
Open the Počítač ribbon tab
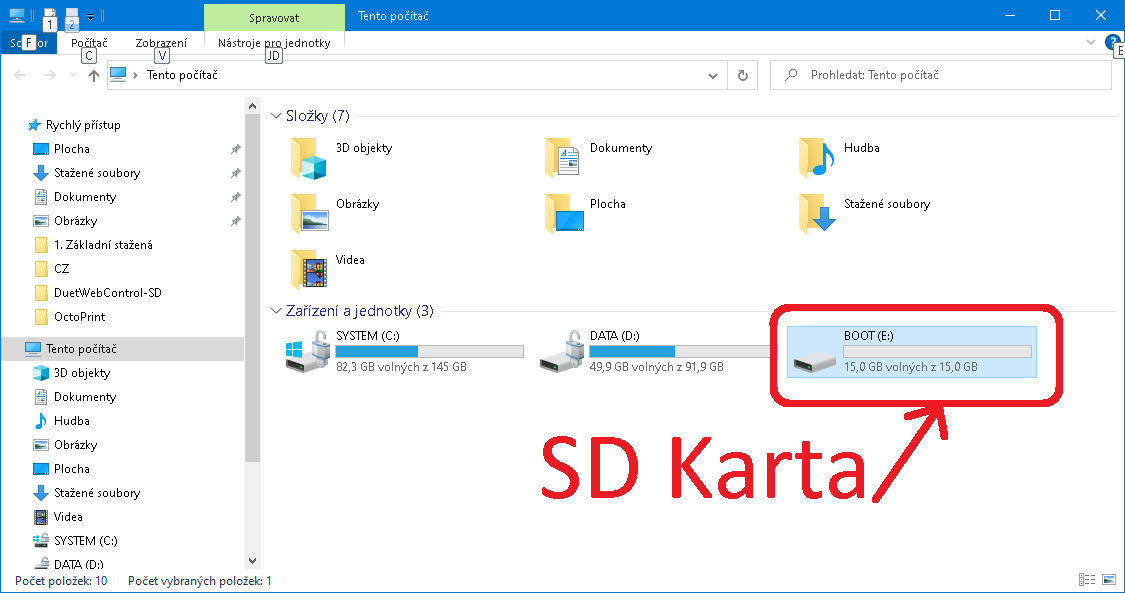coord(90,43)
